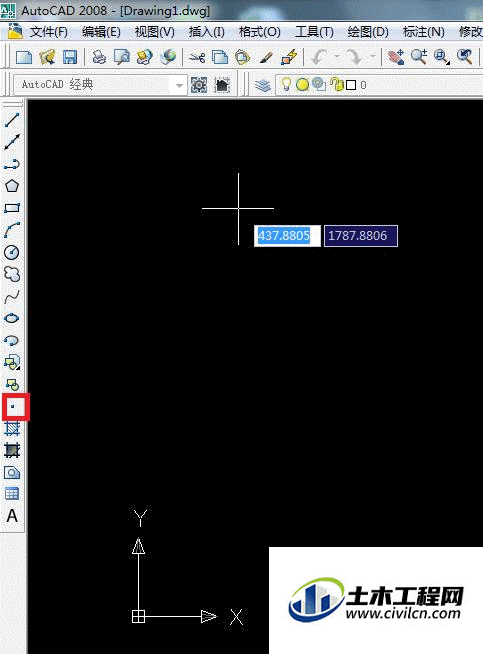Toggle layer 0 viewport freeze icon

click(319, 85)
